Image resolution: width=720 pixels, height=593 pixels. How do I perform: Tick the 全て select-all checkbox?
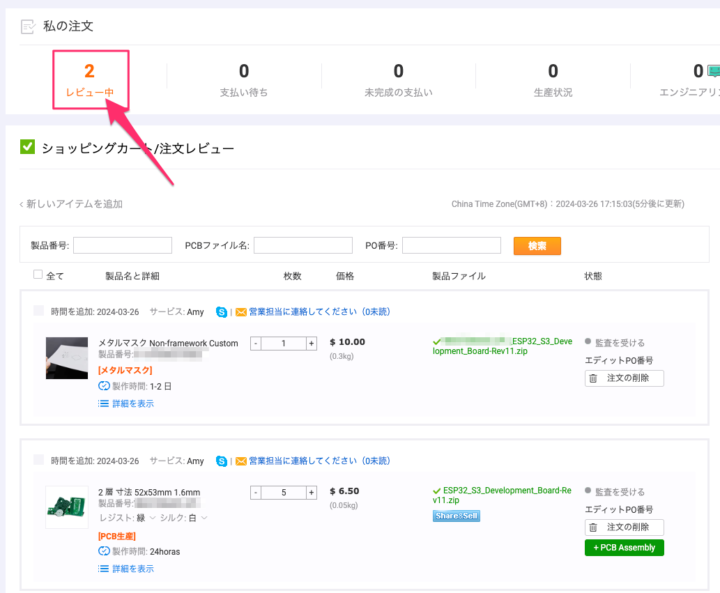coord(38,275)
